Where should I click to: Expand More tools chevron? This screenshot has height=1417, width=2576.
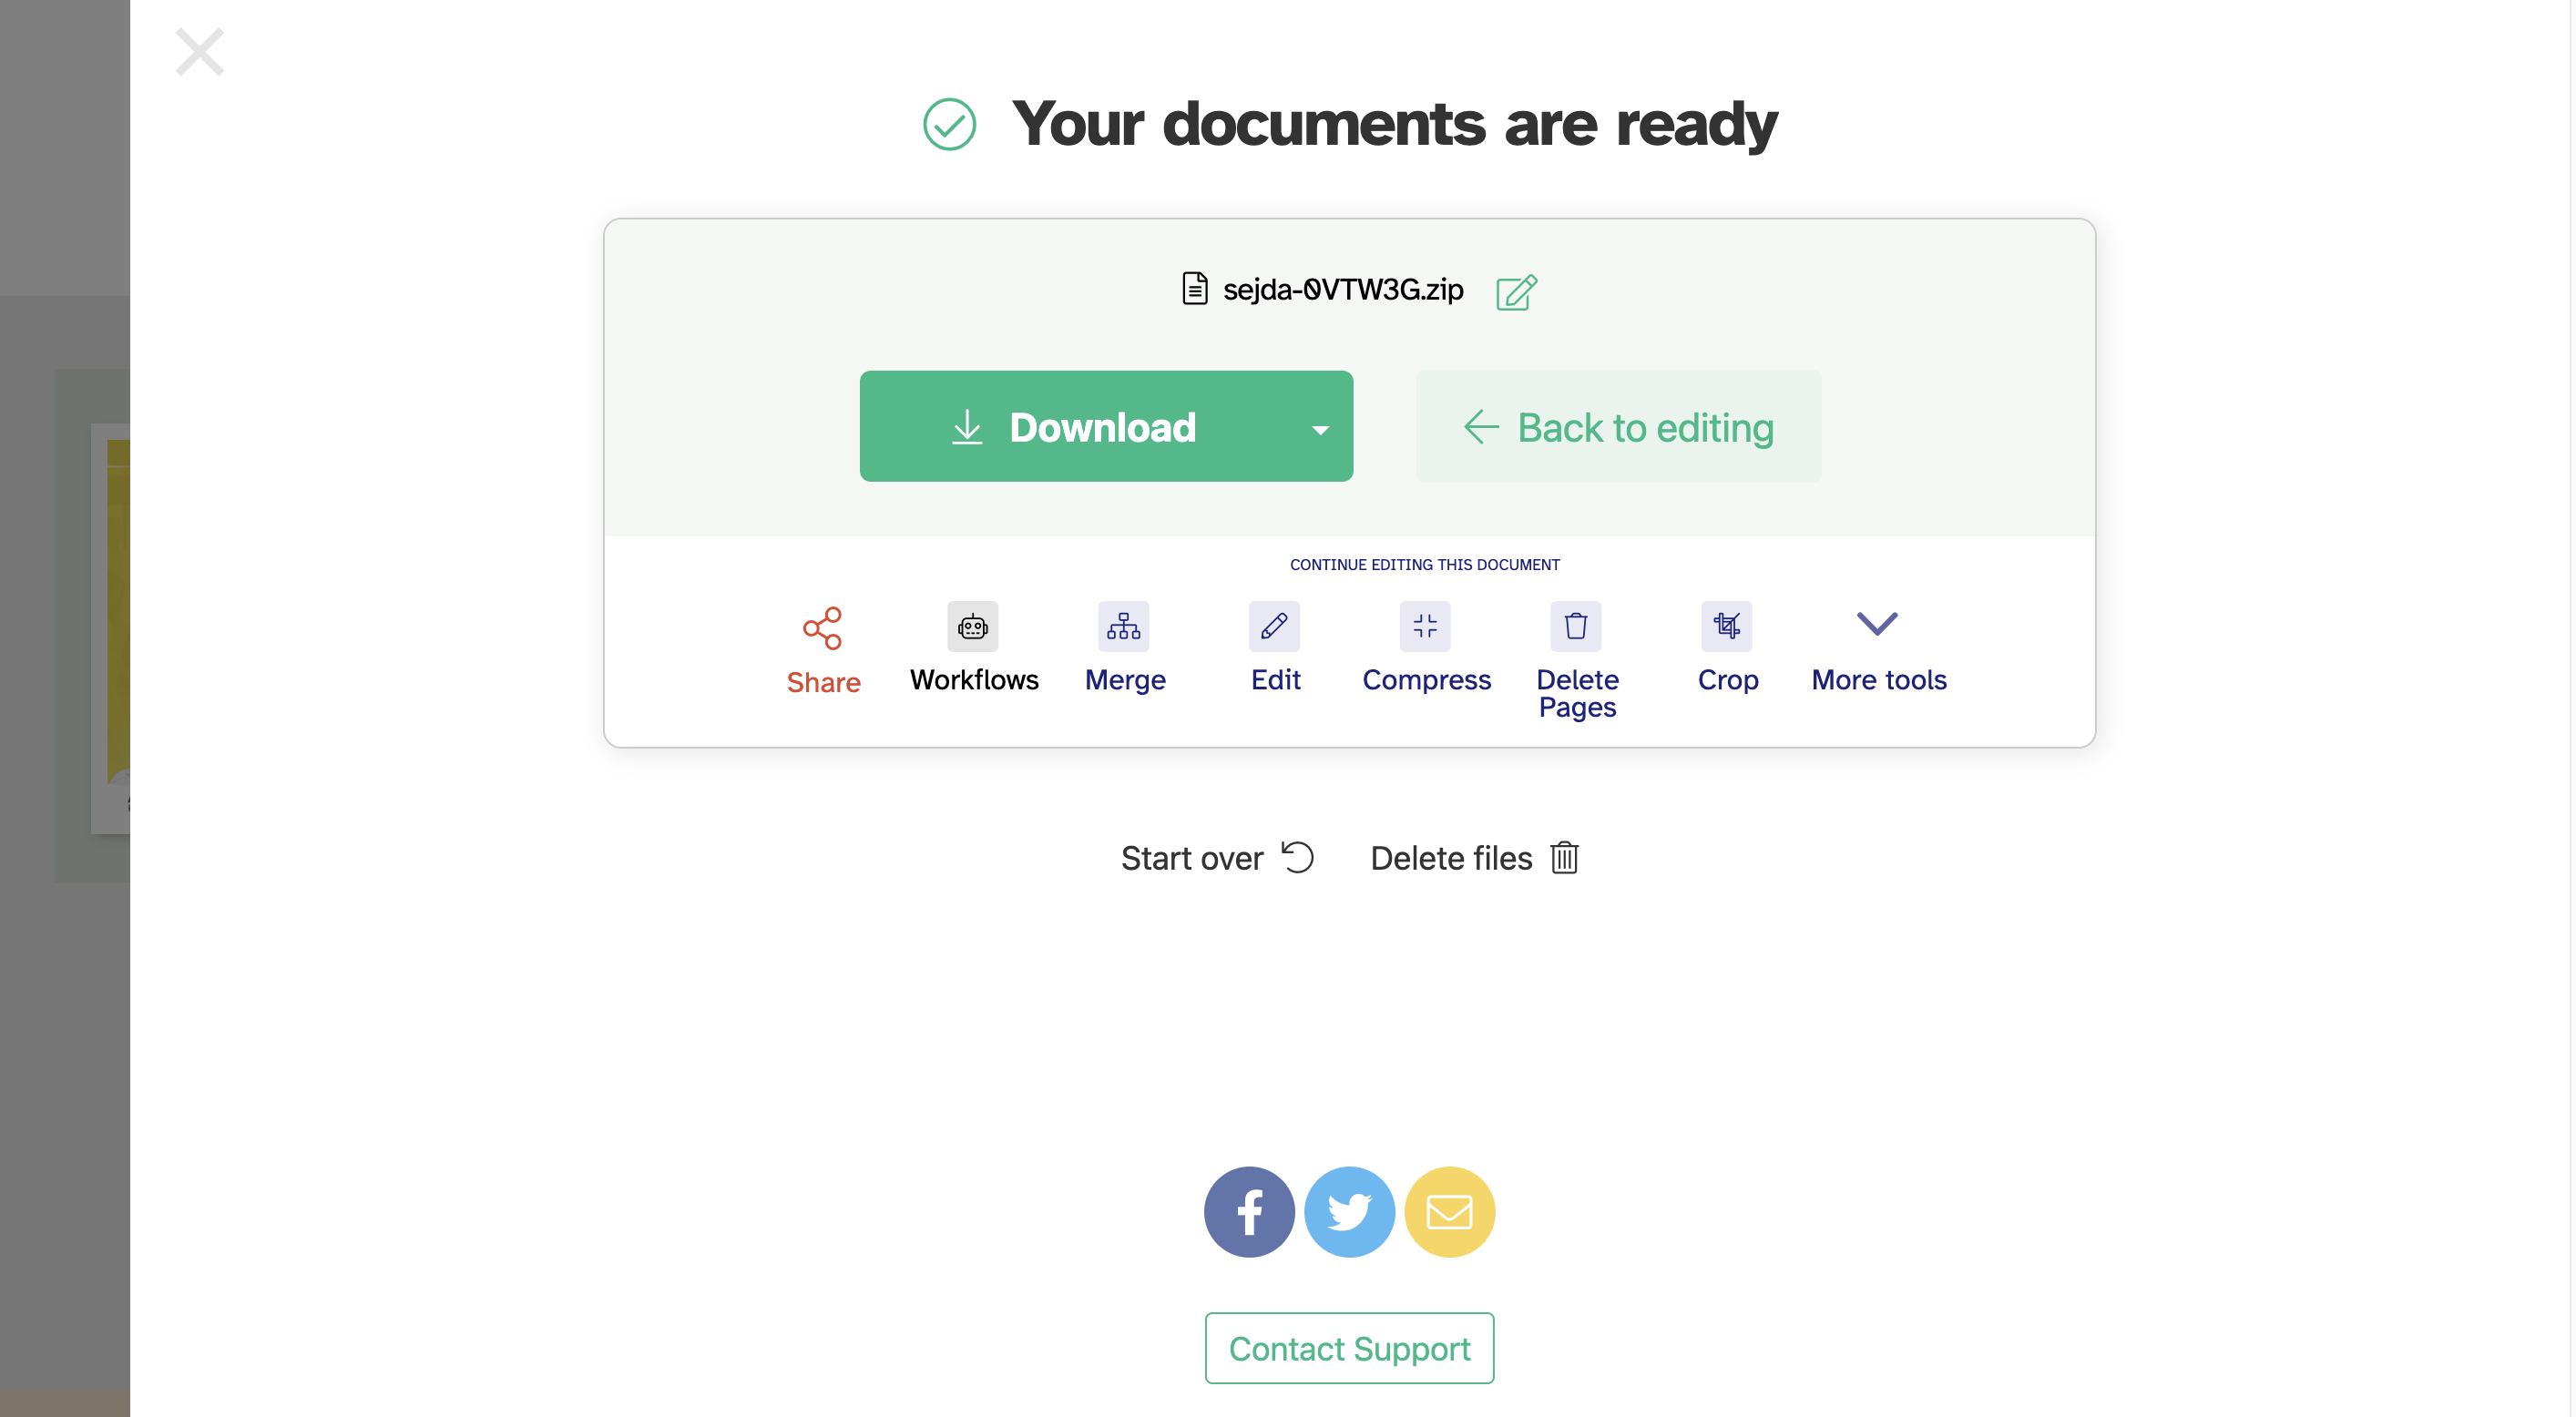pyautogui.click(x=1877, y=625)
